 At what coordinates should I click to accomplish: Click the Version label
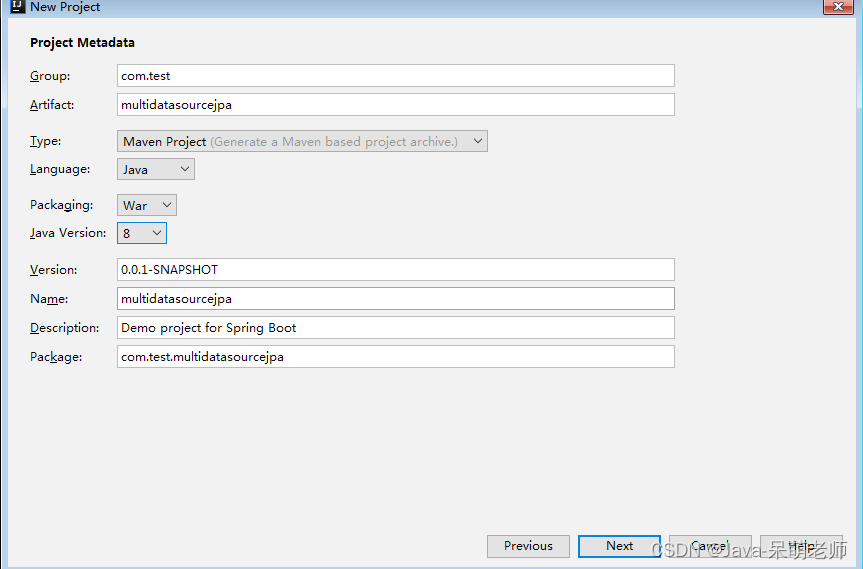point(53,270)
